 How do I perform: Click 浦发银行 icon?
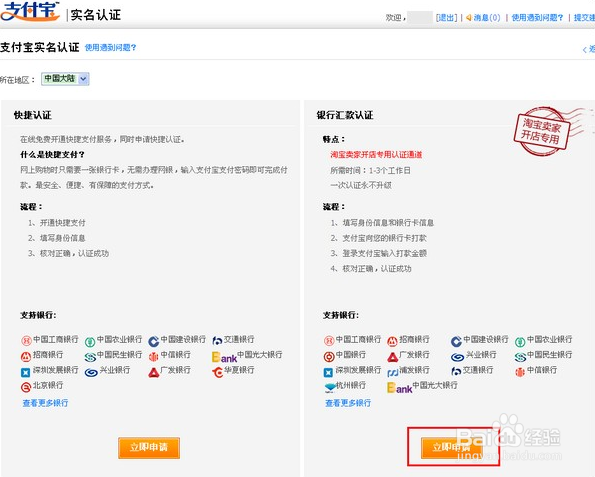[393, 373]
